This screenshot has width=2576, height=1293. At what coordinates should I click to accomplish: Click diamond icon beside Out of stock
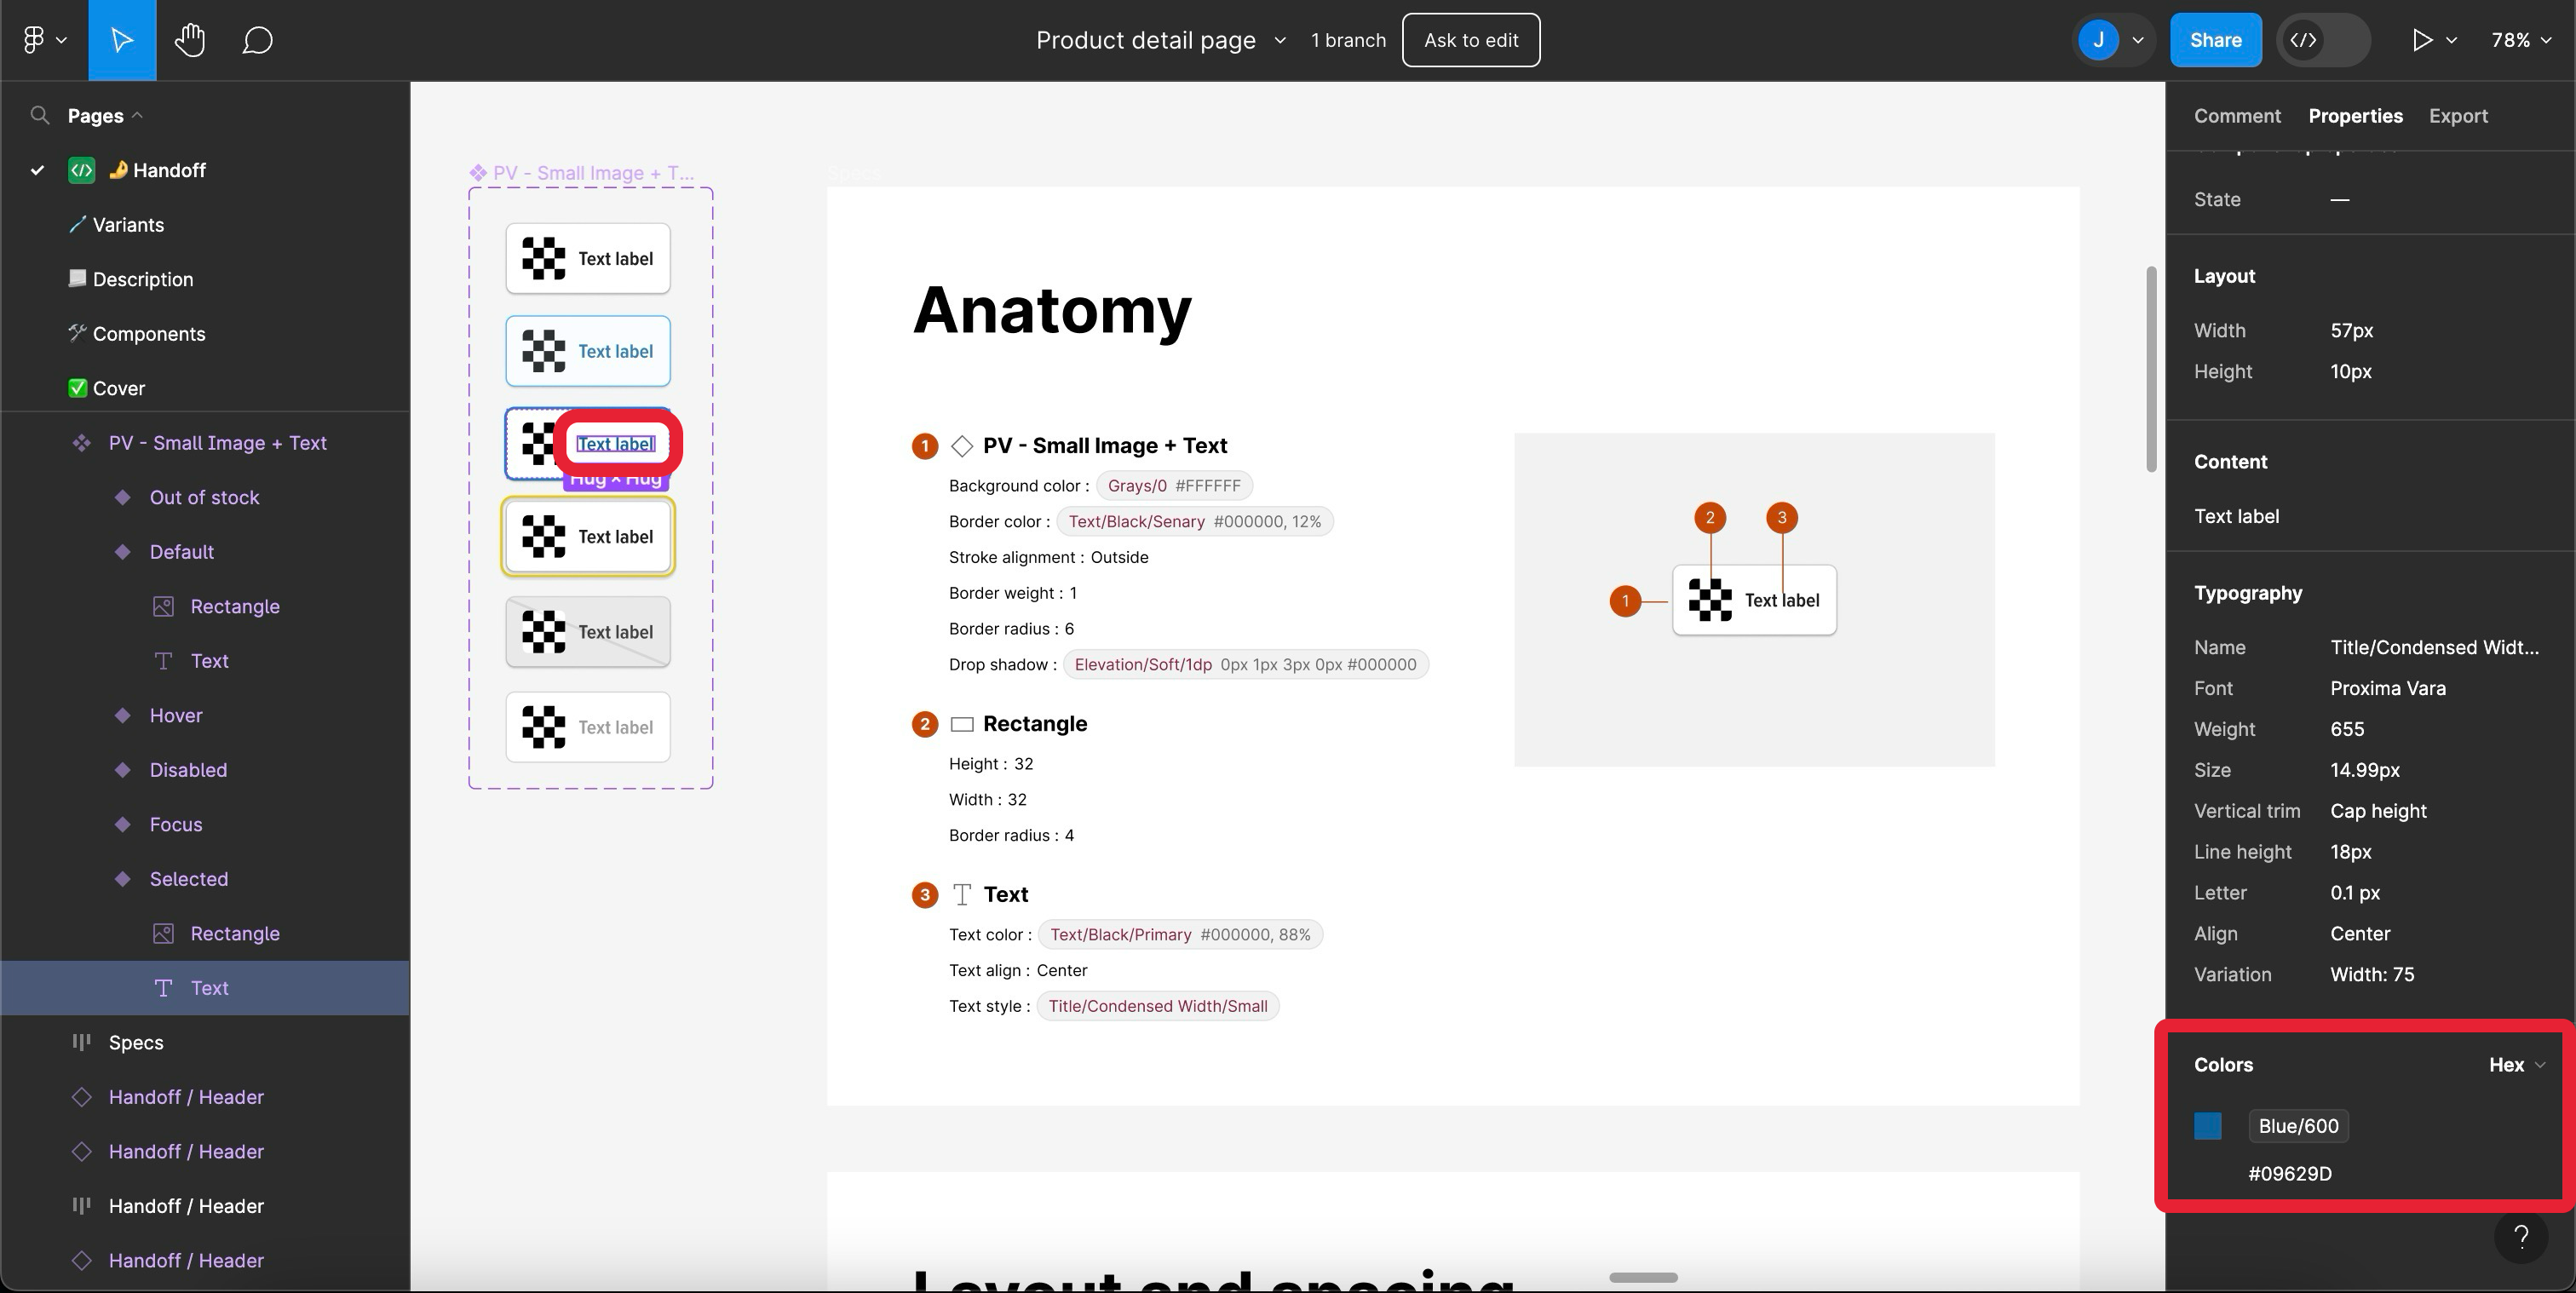122,497
